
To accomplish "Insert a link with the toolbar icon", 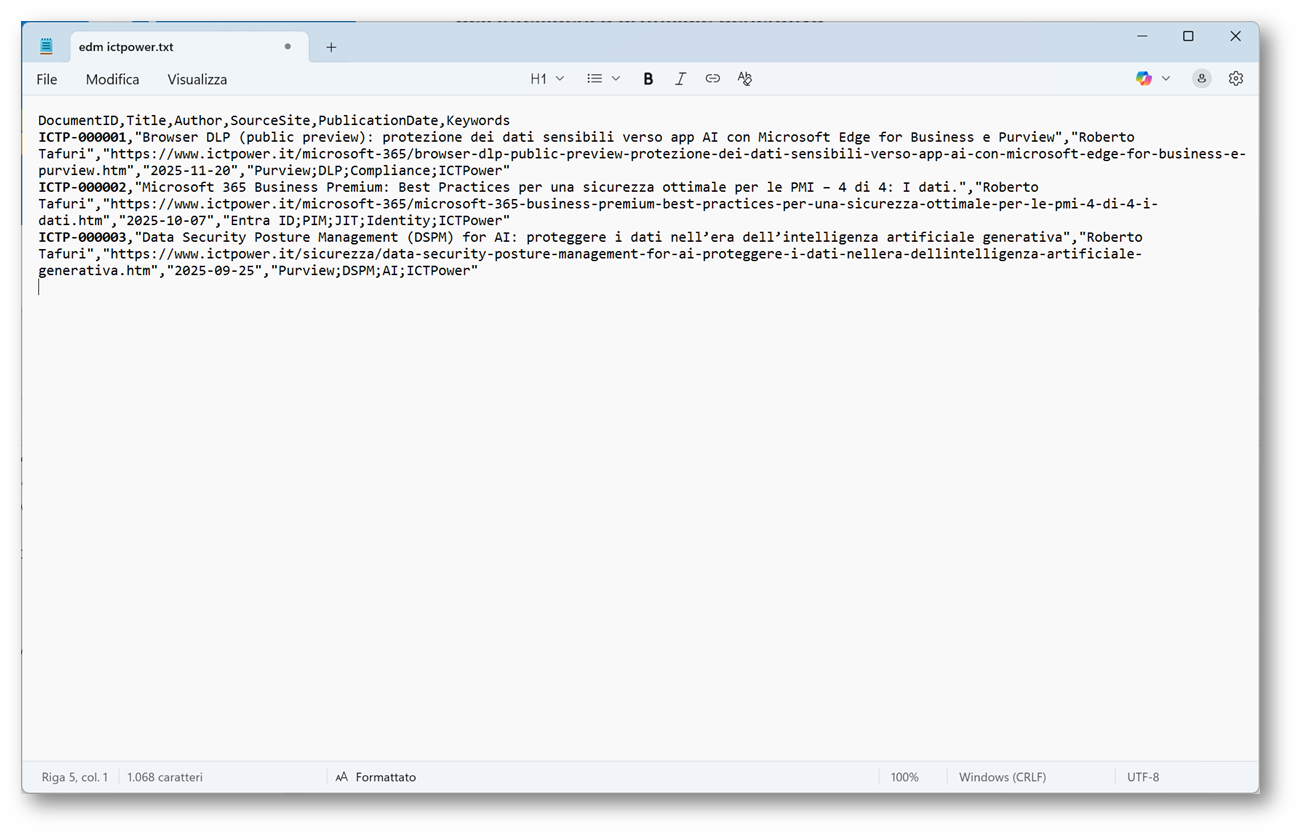I will 712,79.
